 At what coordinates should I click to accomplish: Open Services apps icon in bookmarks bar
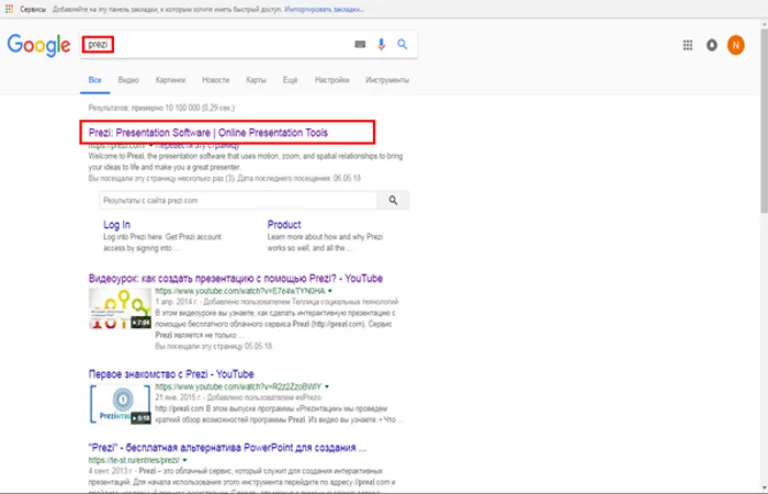click(x=9, y=9)
